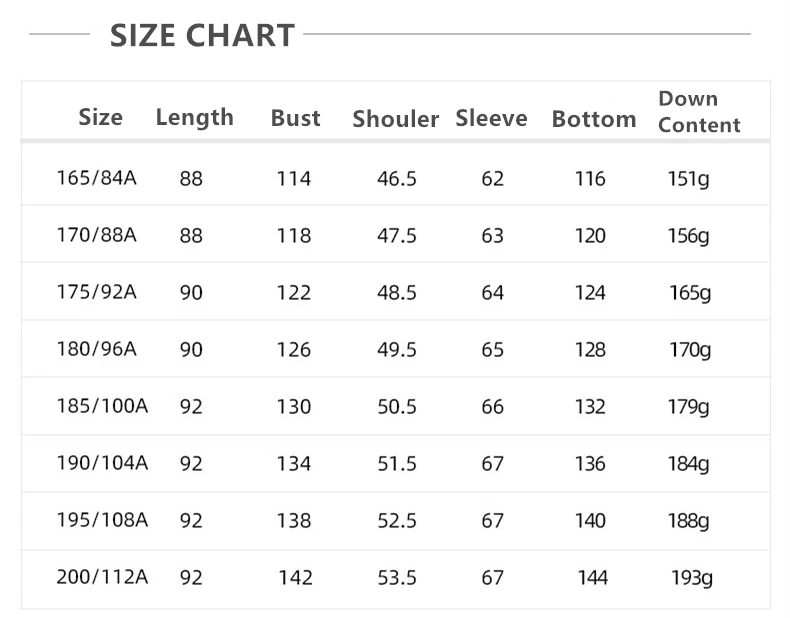Select the 180/96A size row label
This screenshot has height=618, width=790.
pyautogui.click(x=97, y=349)
